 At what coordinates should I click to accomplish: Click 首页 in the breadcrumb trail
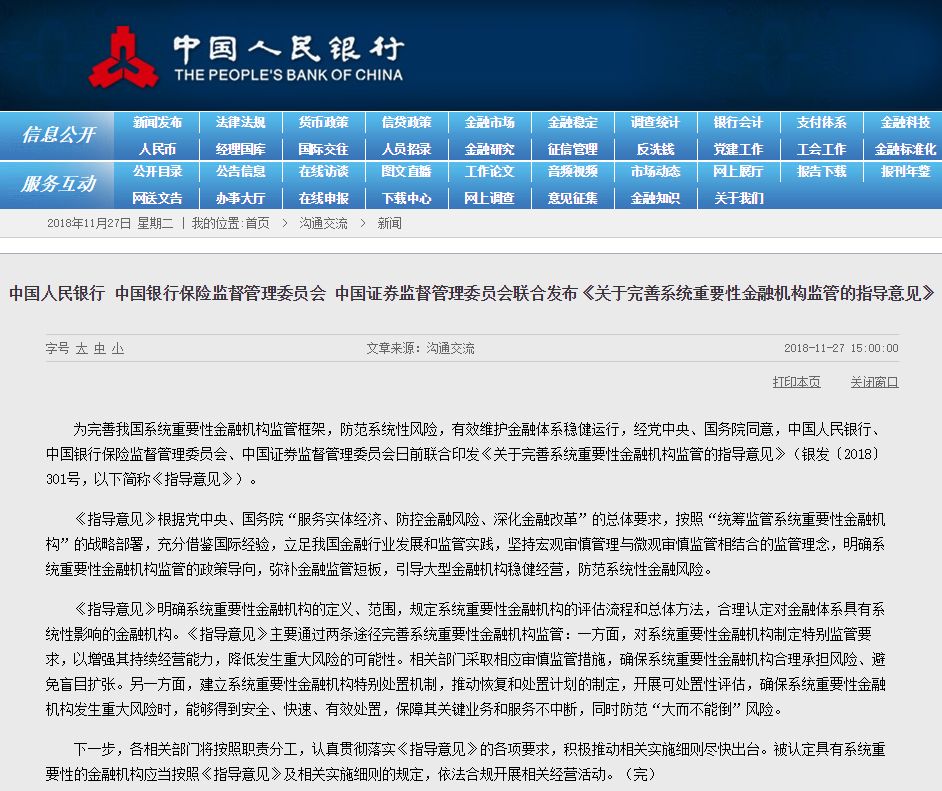click(257, 224)
